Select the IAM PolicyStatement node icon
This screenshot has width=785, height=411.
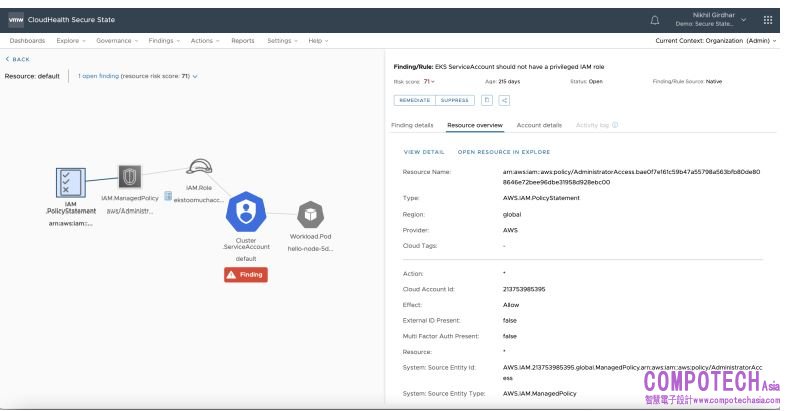pyautogui.click(x=71, y=182)
